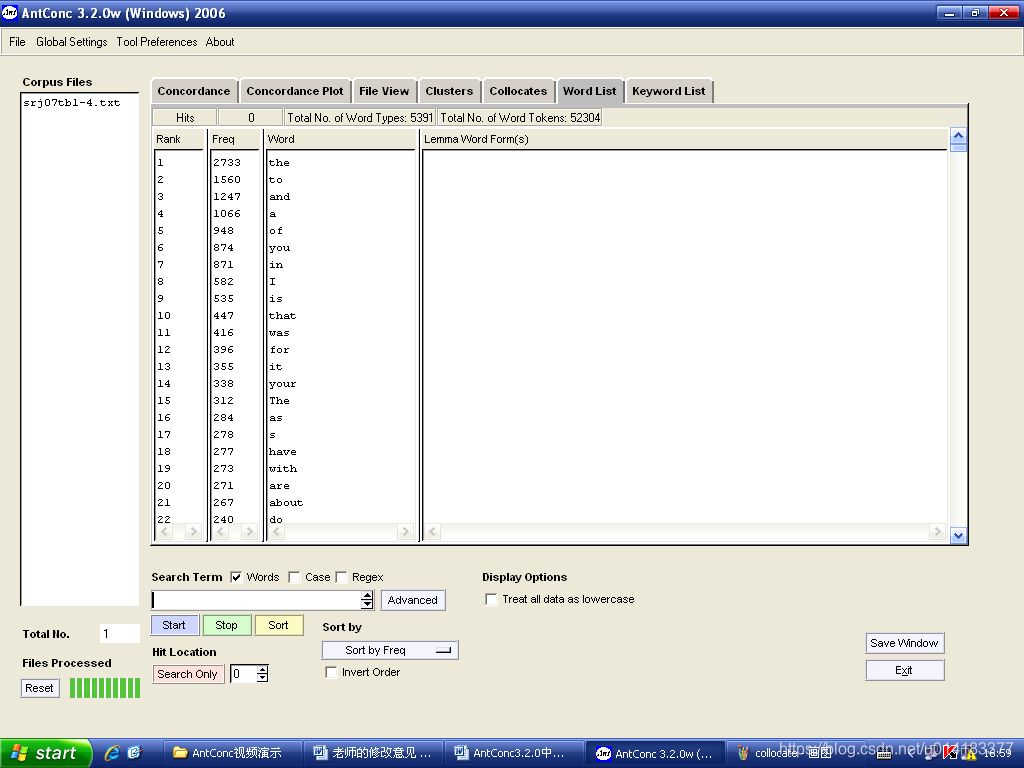Open collocate Paint window in taskbar
The height and width of the screenshot is (768, 1024).
(x=793, y=753)
